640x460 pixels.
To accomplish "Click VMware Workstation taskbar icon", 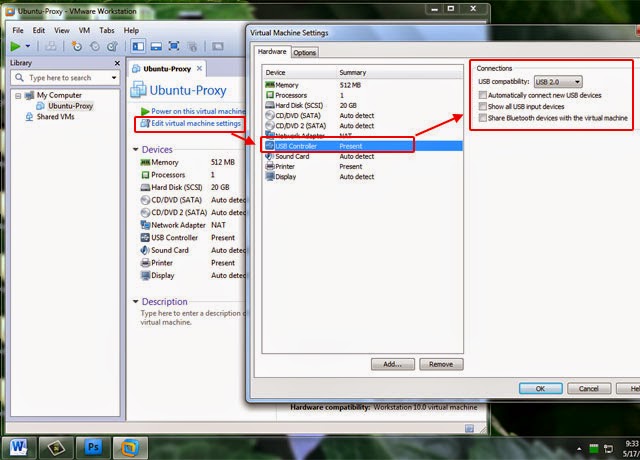I will [130, 448].
